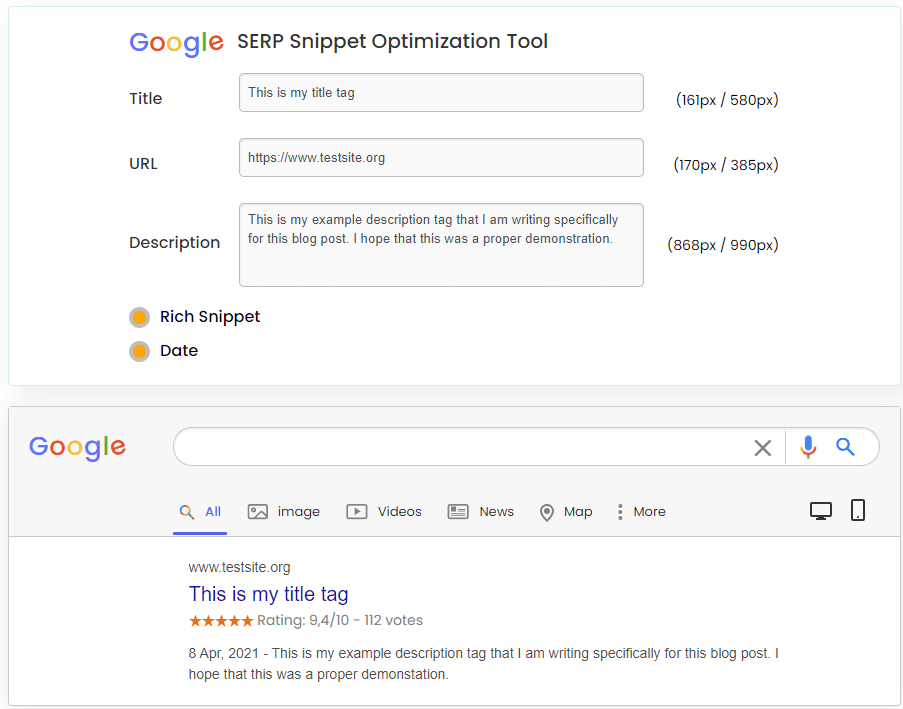Open the Videos tab via its play icon

pyautogui.click(x=357, y=511)
